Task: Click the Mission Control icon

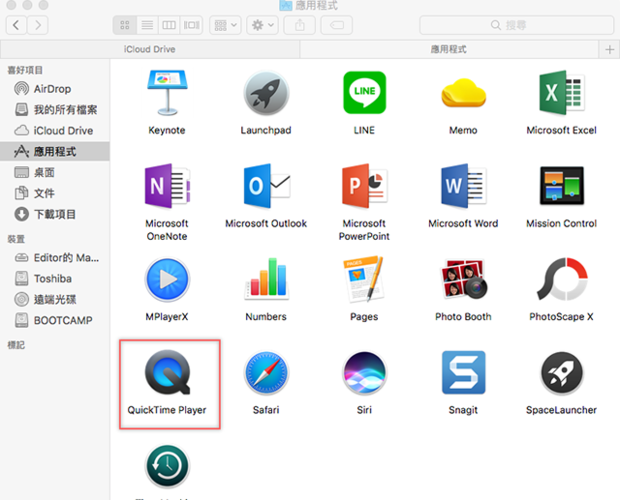Action: [561, 185]
